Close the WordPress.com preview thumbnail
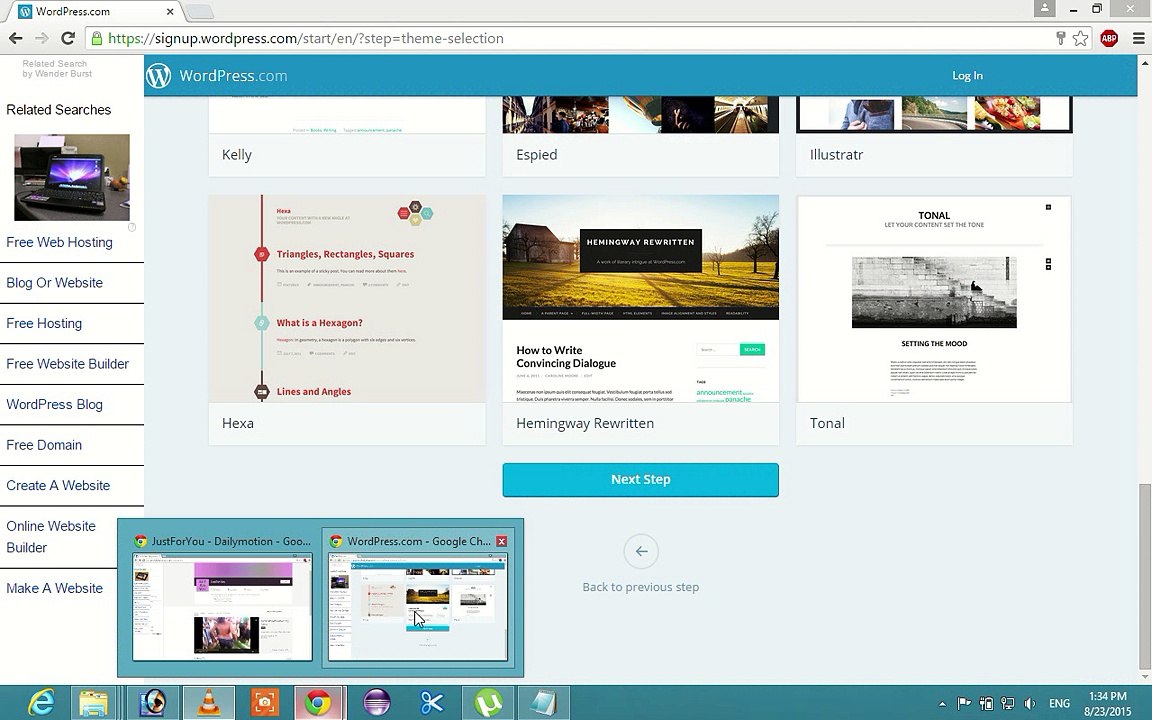1152x720 pixels. (501, 541)
